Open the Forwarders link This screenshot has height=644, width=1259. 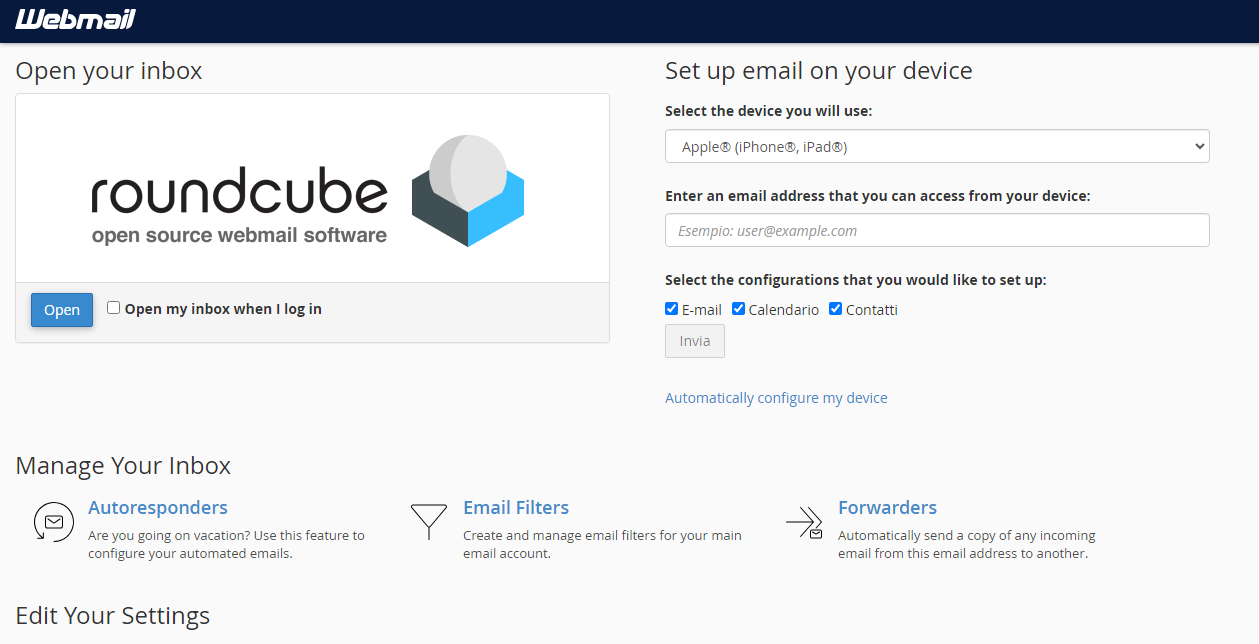tap(887, 508)
